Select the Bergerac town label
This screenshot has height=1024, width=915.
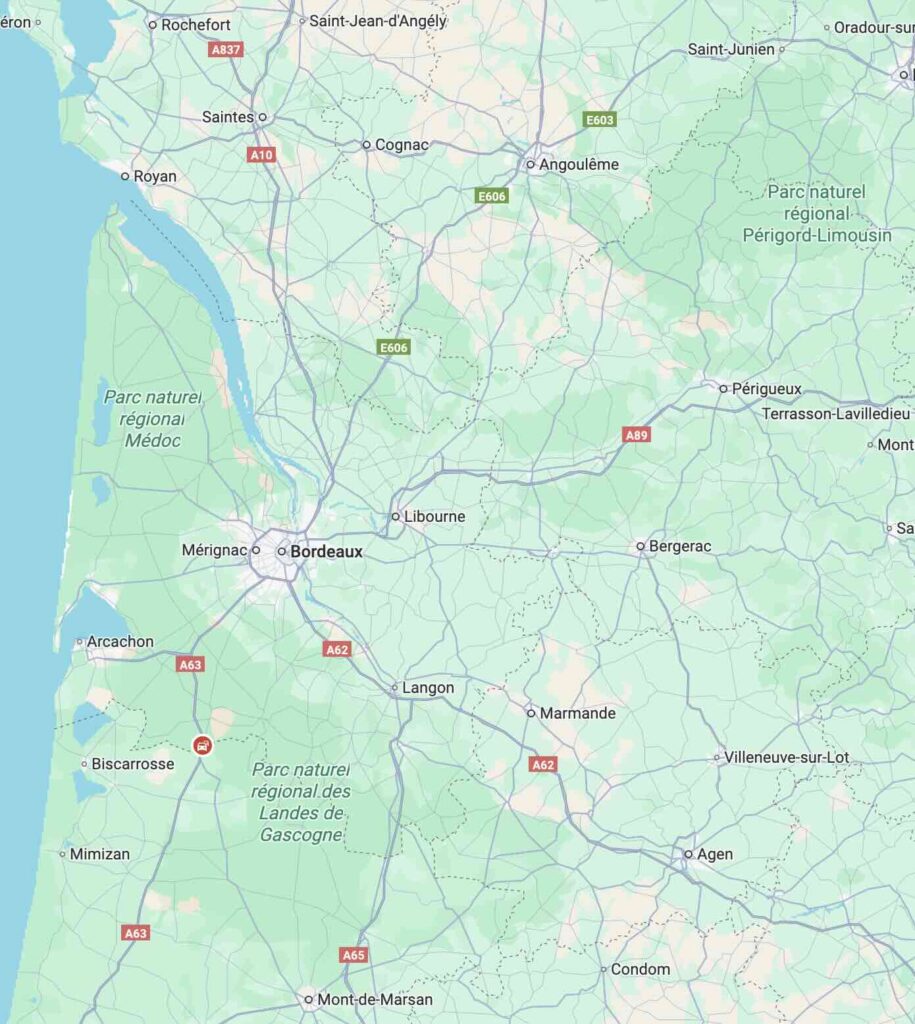pos(680,546)
